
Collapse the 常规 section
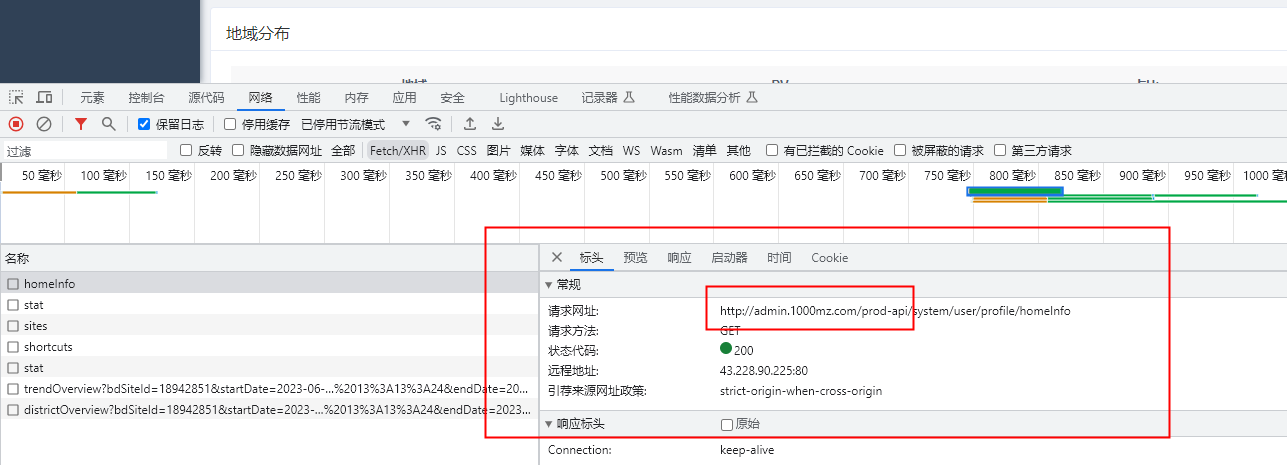pyautogui.click(x=549, y=285)
